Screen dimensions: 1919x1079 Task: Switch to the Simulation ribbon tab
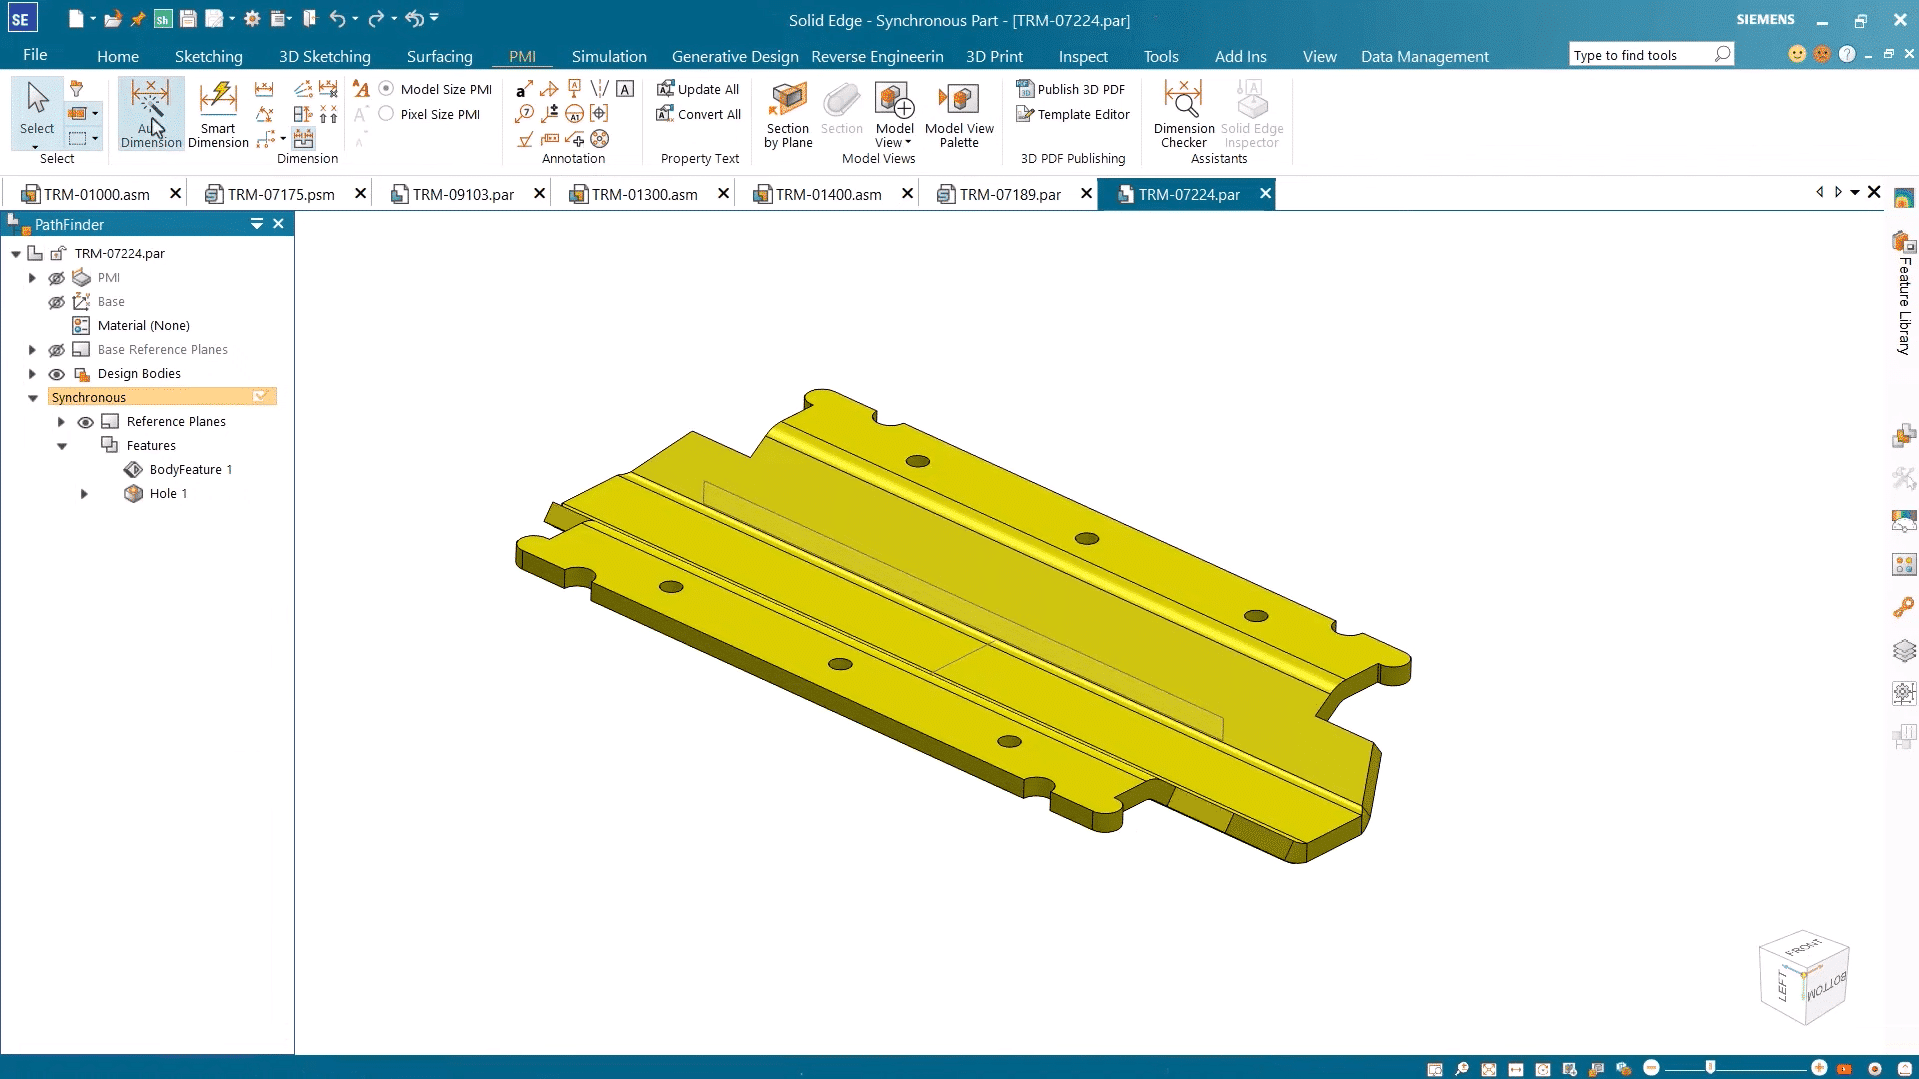point(608,56)
